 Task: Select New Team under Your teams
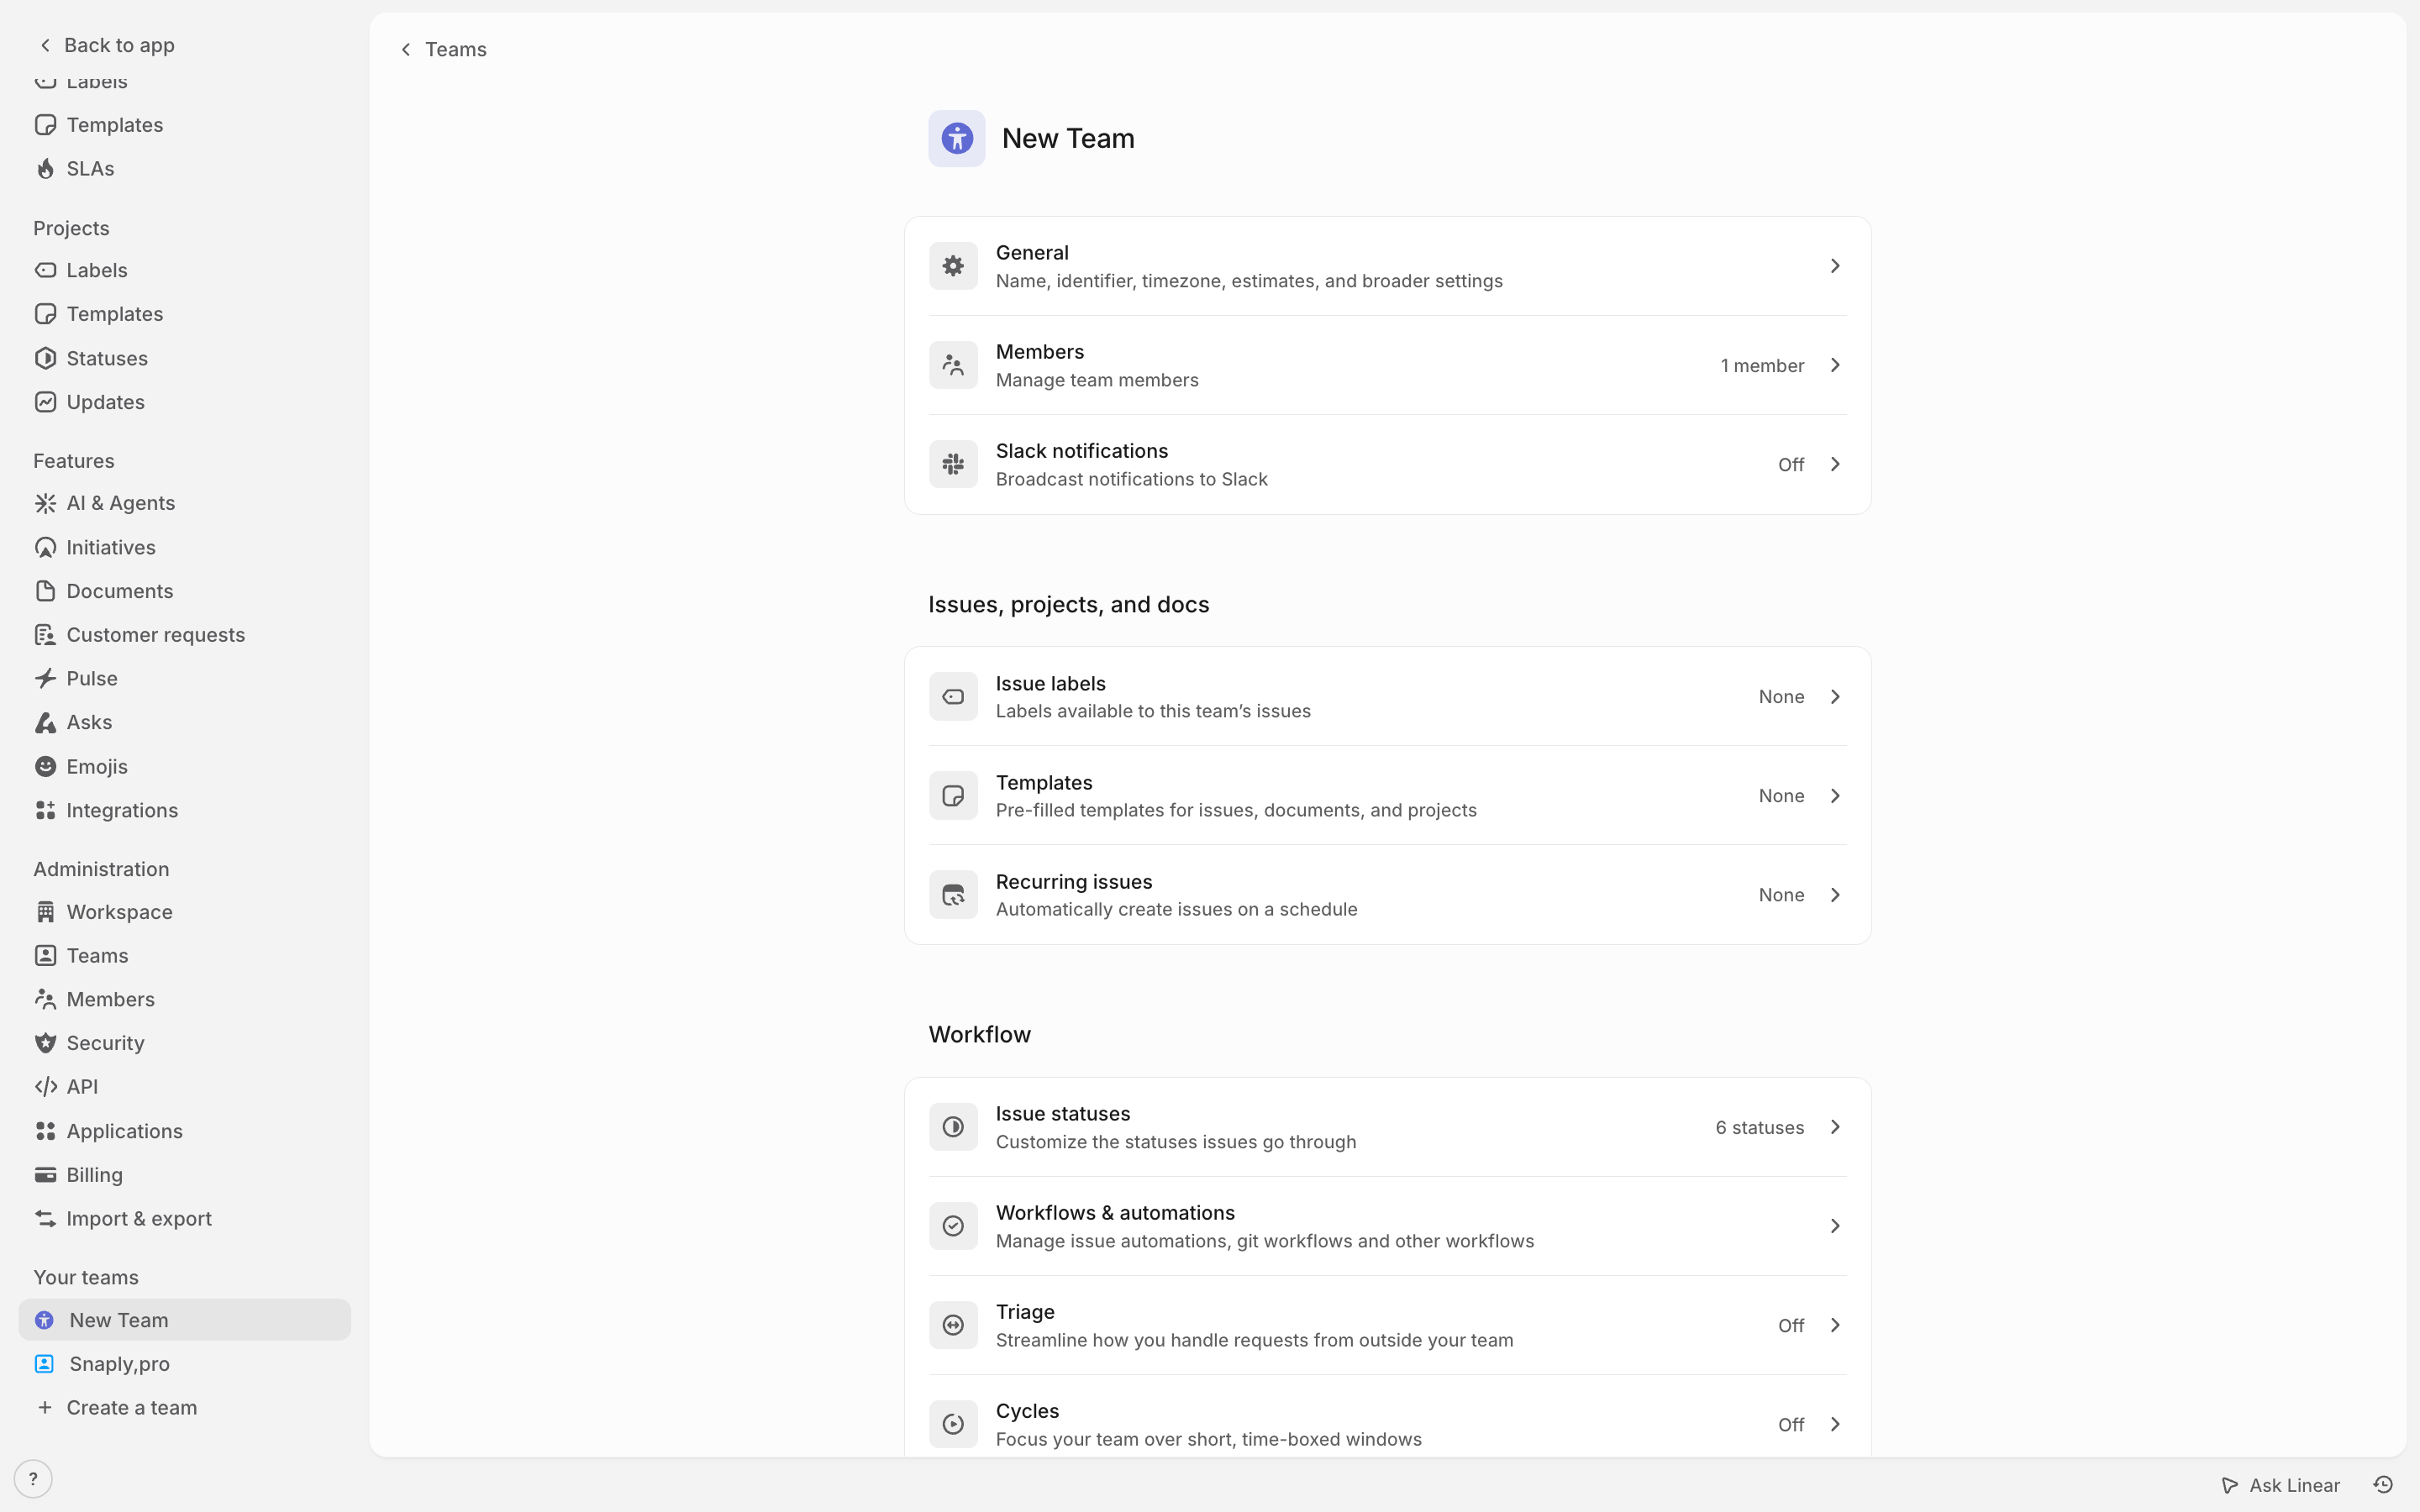[185, 1320]
